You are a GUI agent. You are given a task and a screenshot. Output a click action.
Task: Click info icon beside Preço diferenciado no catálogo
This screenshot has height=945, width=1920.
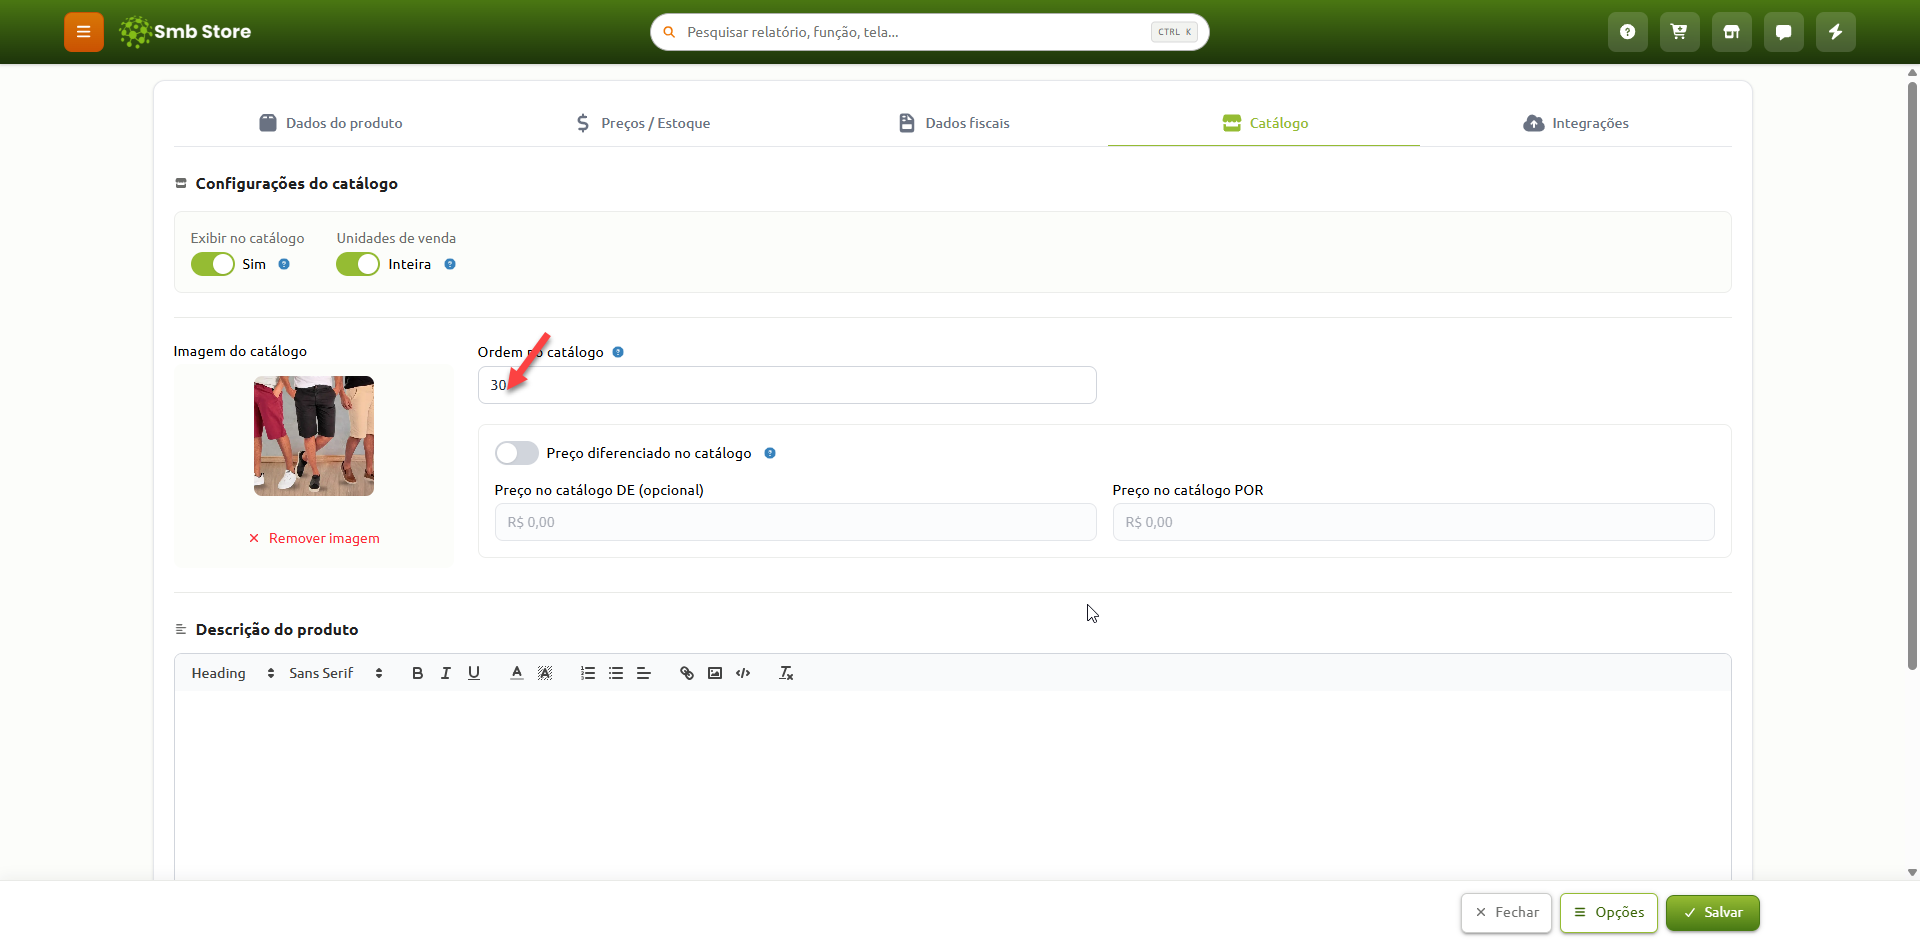[x=770, y=453]
